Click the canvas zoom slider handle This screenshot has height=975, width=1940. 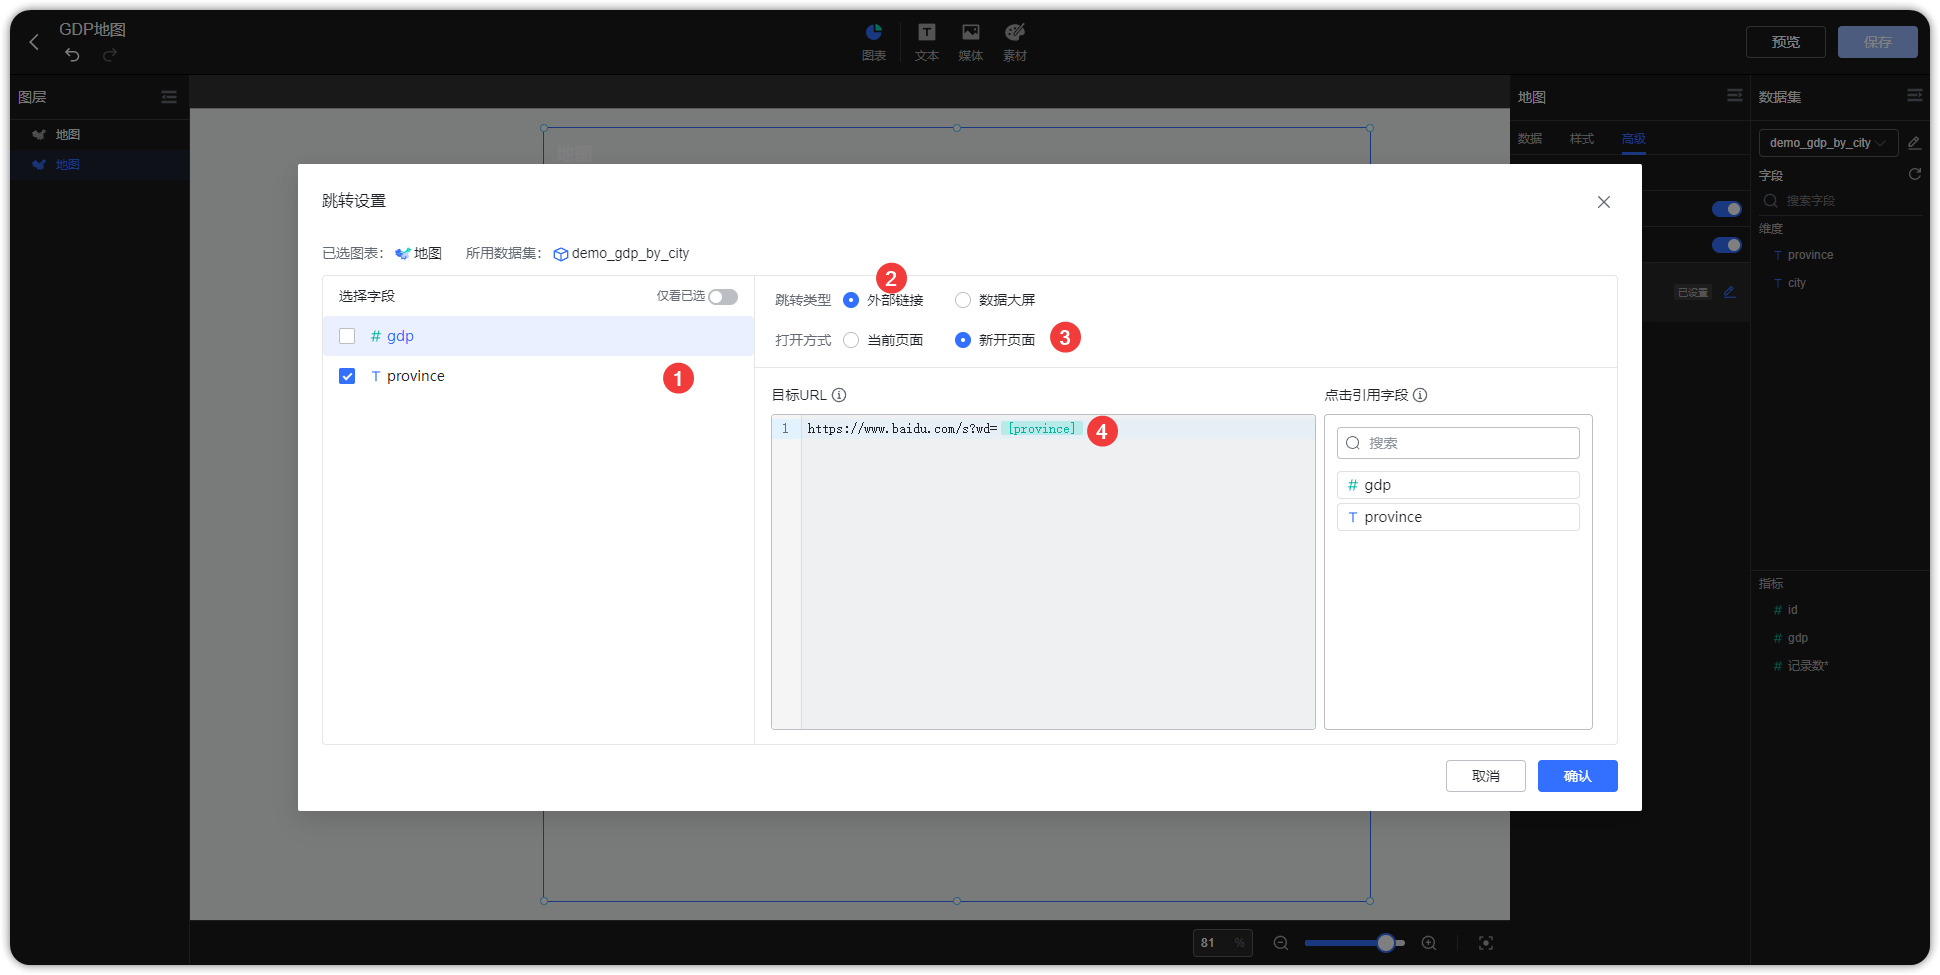[1385, 943]
